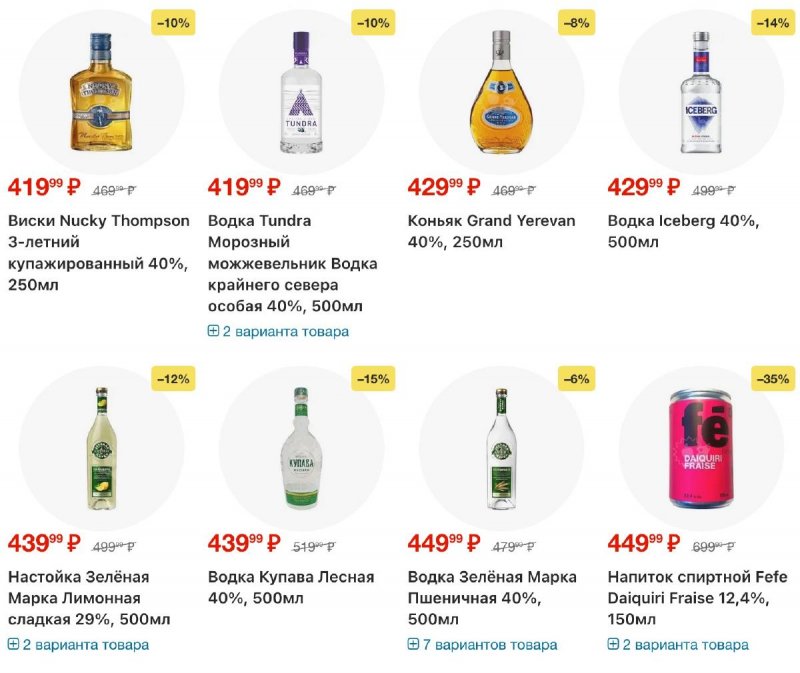Click plus icon beside Настойка Лимонная variants

(14, 644)
